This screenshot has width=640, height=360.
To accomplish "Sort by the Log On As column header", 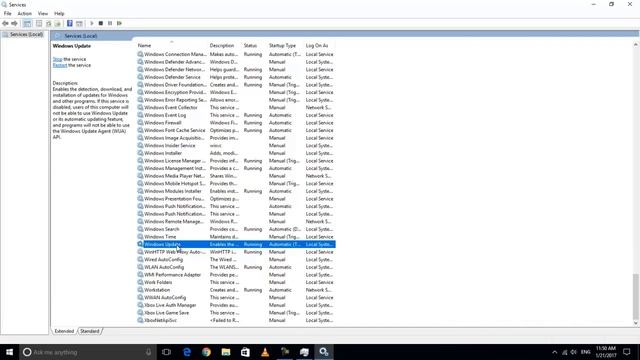I will pyautogui.click(x=319, y=46).
